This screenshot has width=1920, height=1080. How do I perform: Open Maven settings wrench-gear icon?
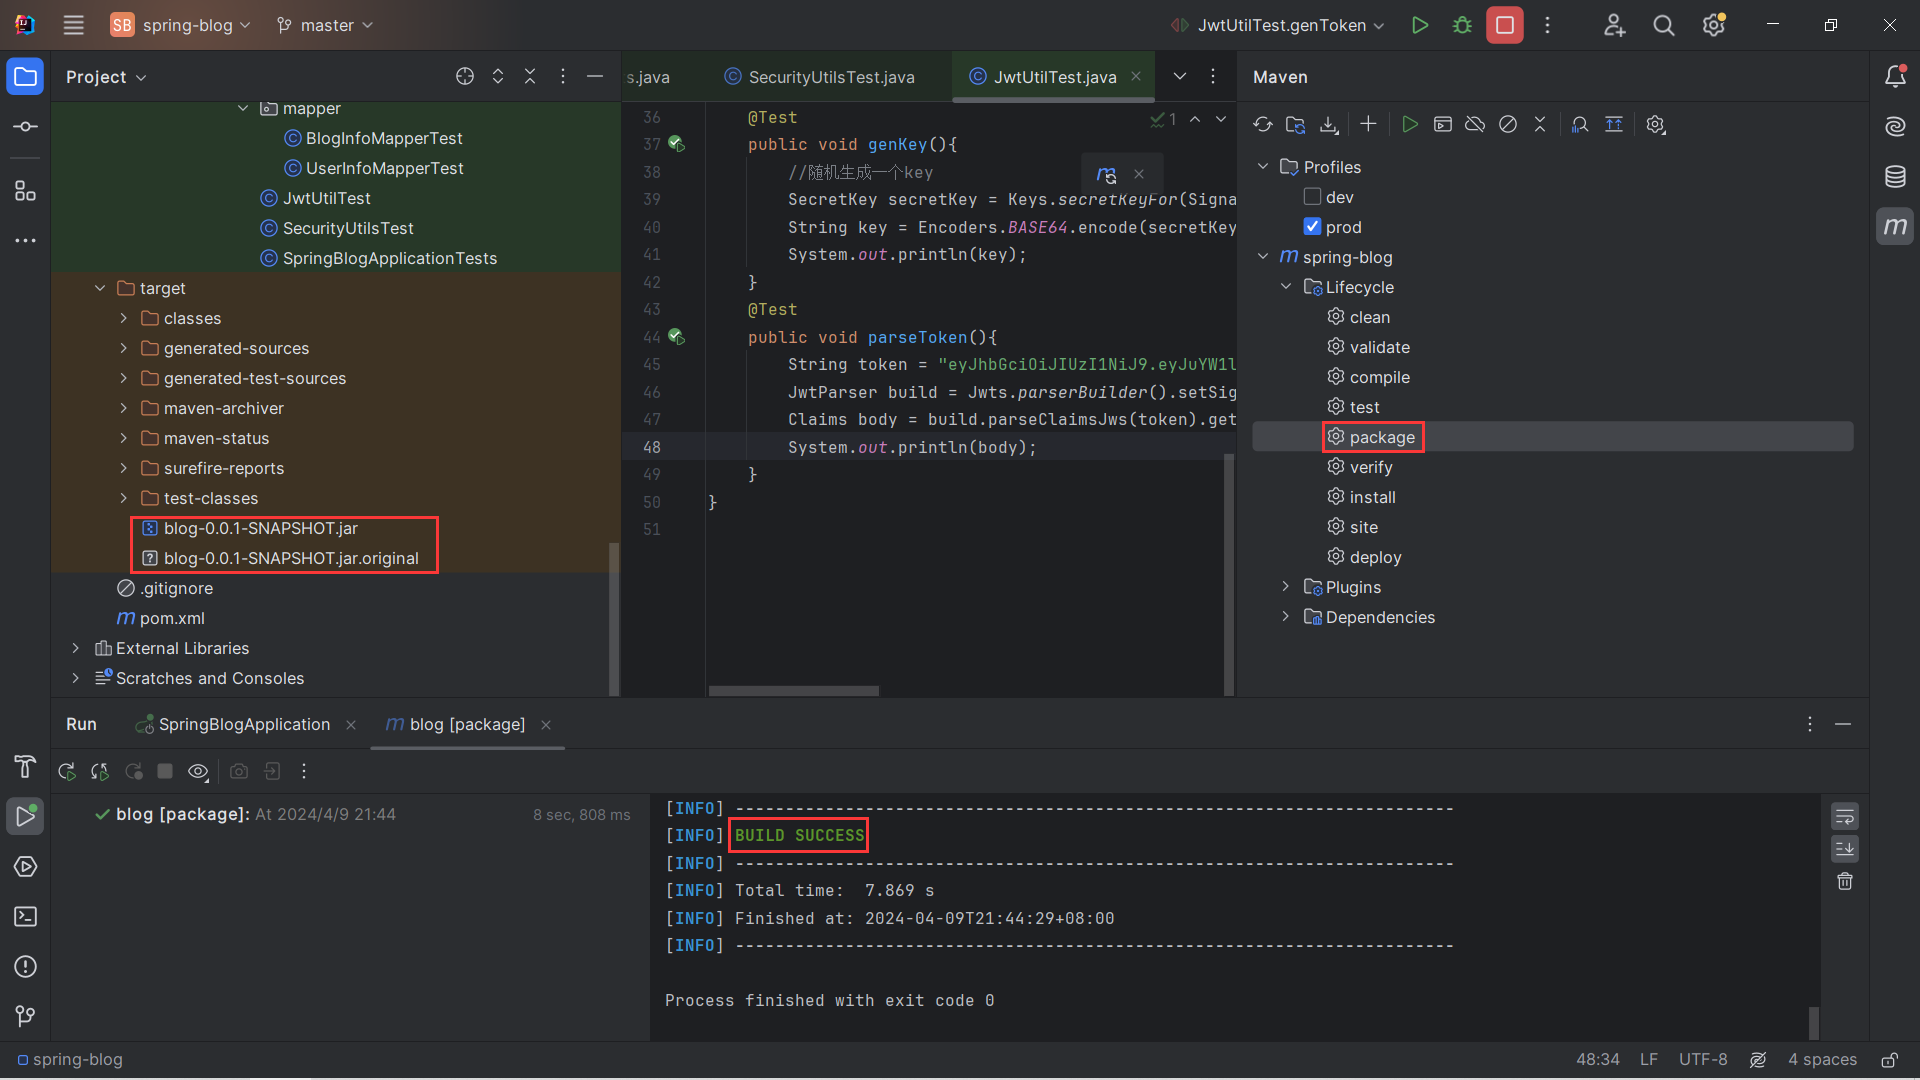(x=1656, y=124)
